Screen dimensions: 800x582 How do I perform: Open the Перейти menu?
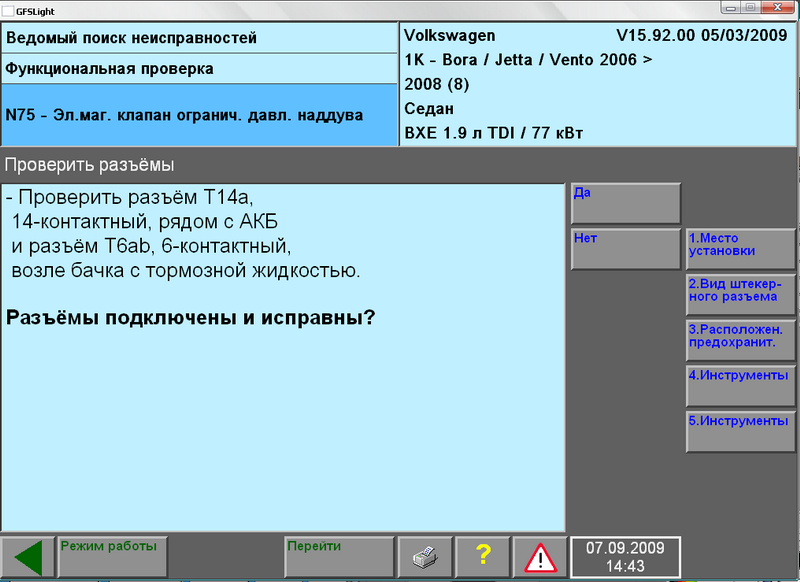[x=339, y=557]
